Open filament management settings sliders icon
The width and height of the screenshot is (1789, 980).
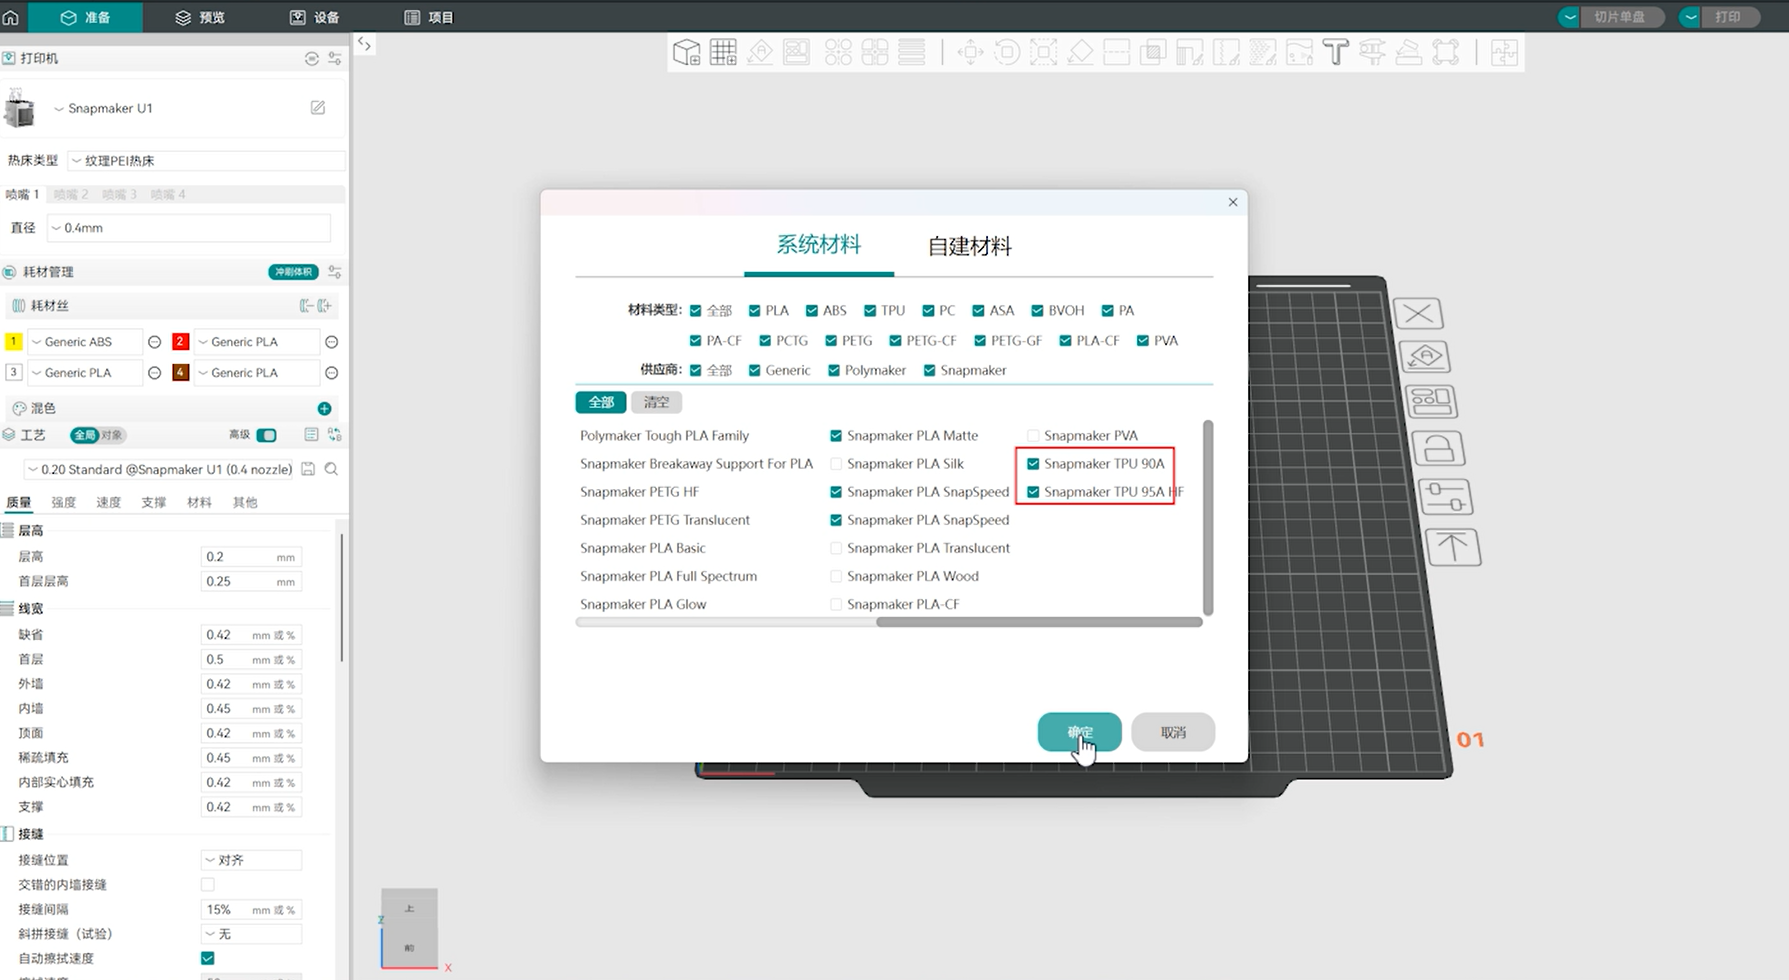335,272
